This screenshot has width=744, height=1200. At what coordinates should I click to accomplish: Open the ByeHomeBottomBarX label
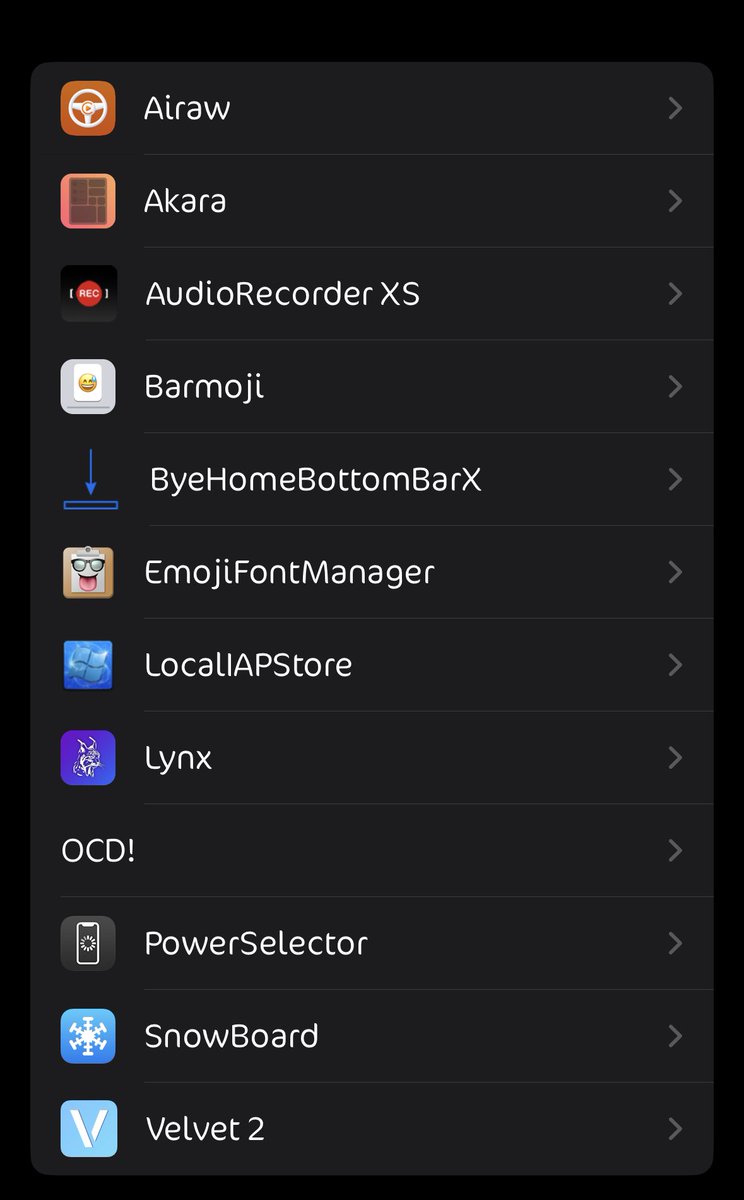(x=316, y=480)
